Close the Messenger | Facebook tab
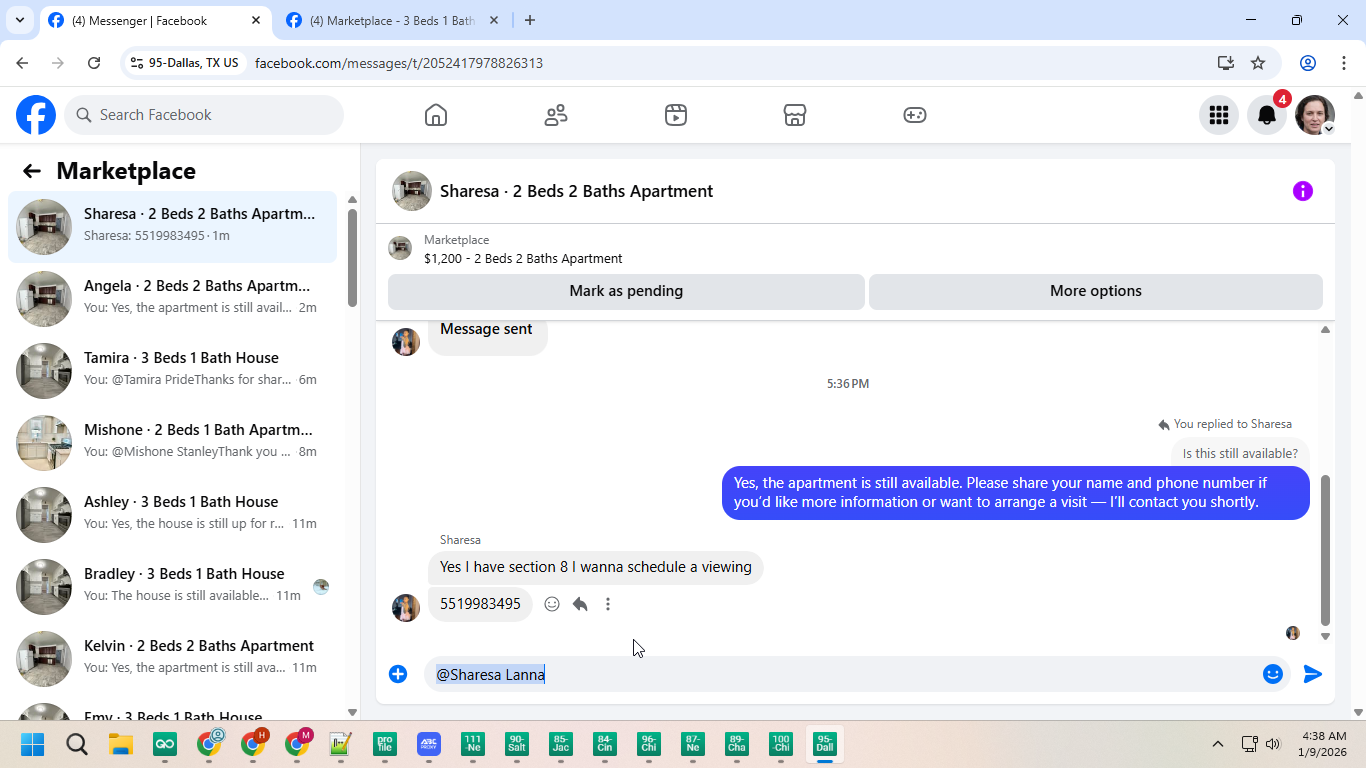Screen dimensions: 1366x768 256,20
